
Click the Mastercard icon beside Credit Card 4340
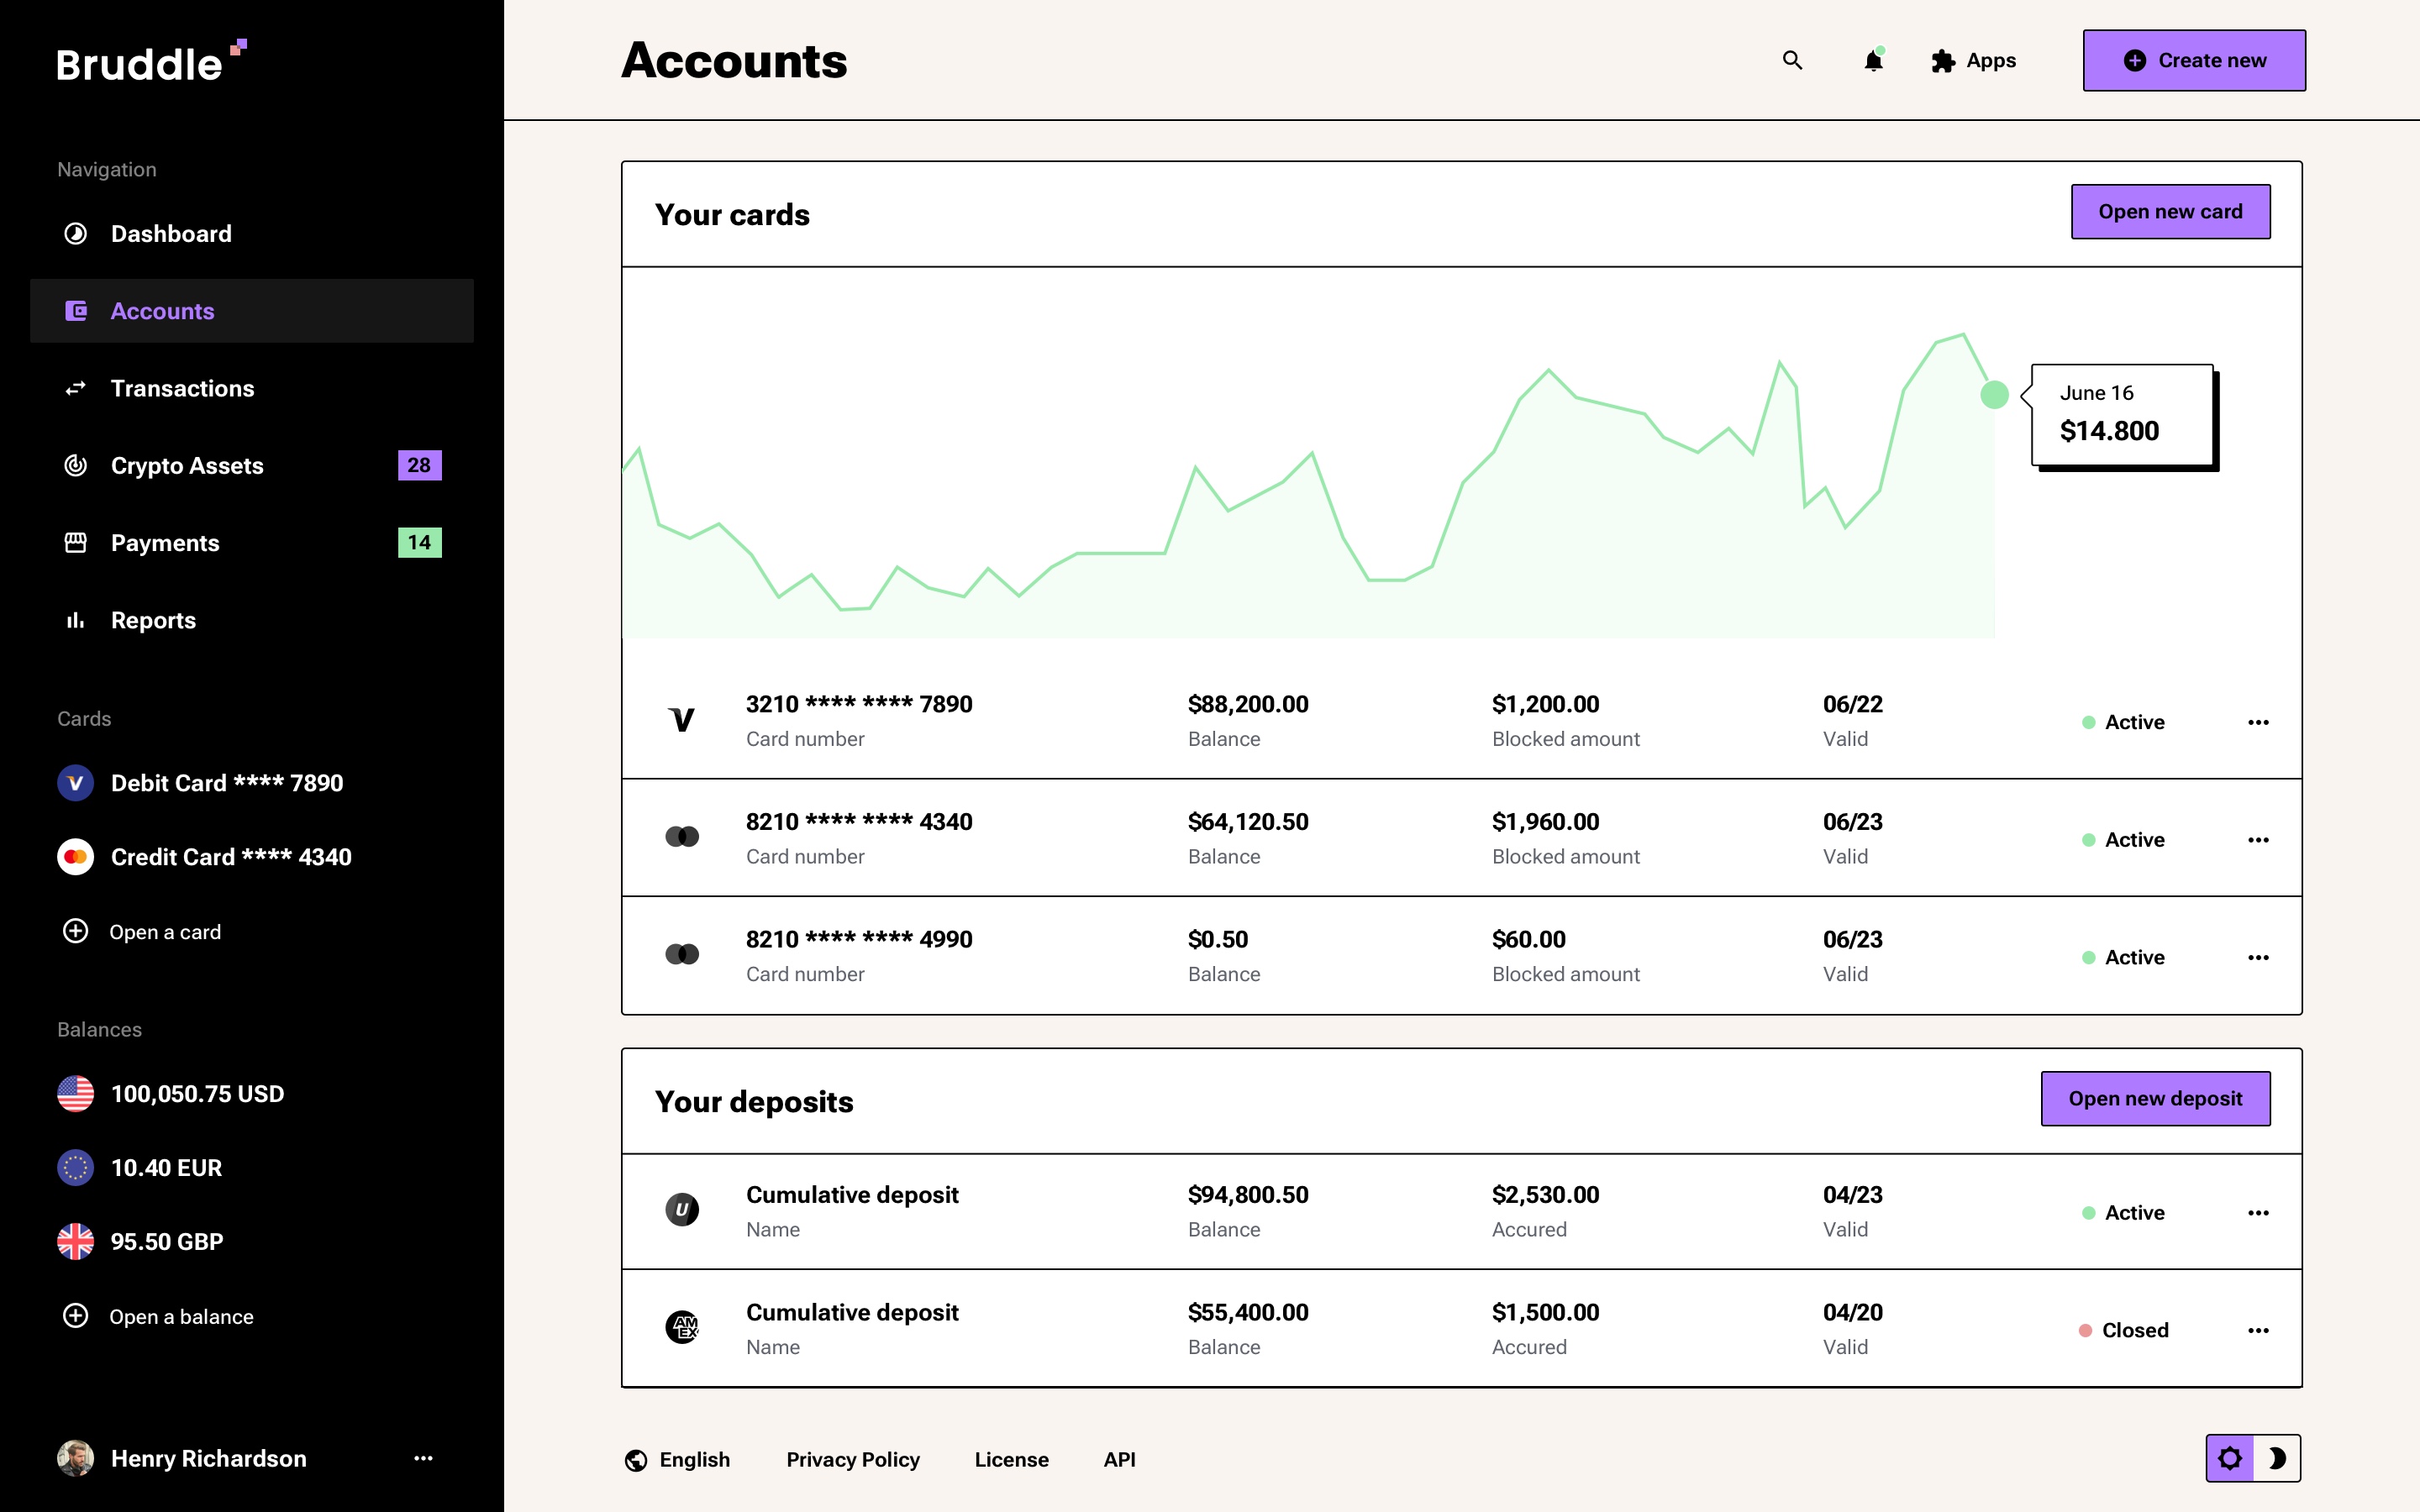click(x=75, y=857)
